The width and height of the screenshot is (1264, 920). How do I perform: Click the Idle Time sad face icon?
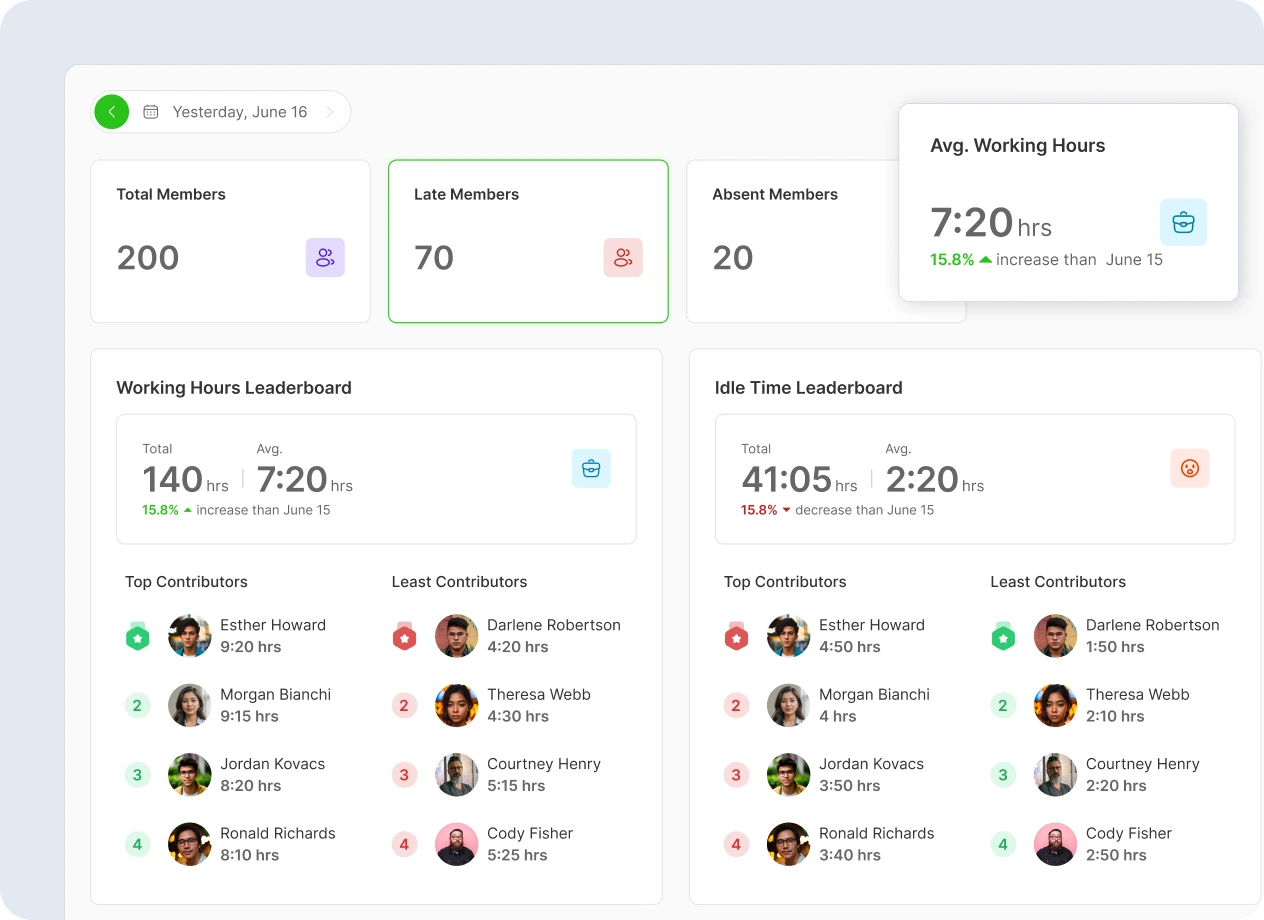click(x=1189, y=468)
